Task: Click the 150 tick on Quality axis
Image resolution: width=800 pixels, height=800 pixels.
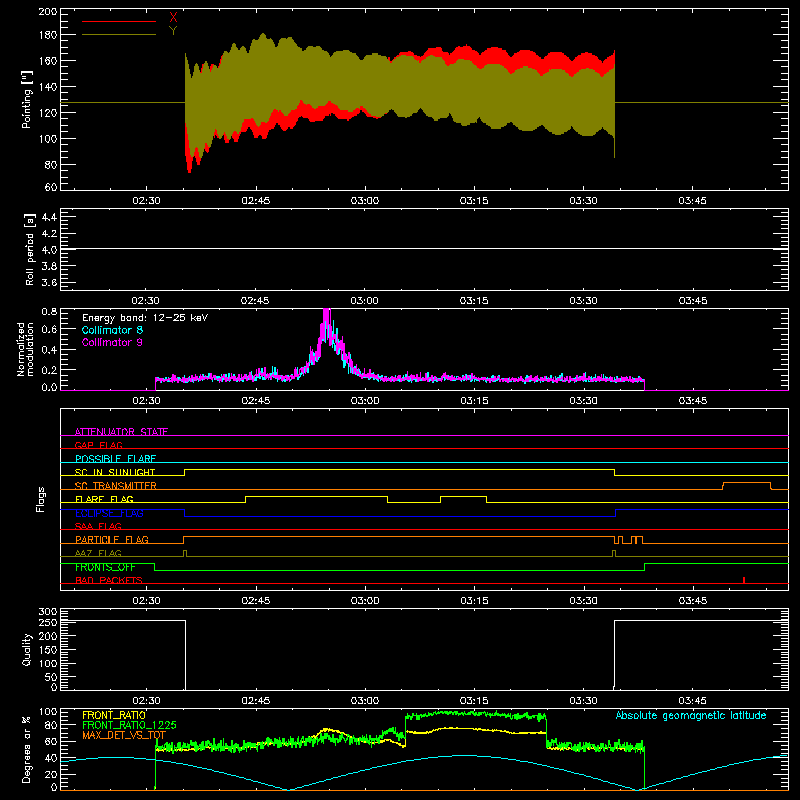Action: point(48,650)
